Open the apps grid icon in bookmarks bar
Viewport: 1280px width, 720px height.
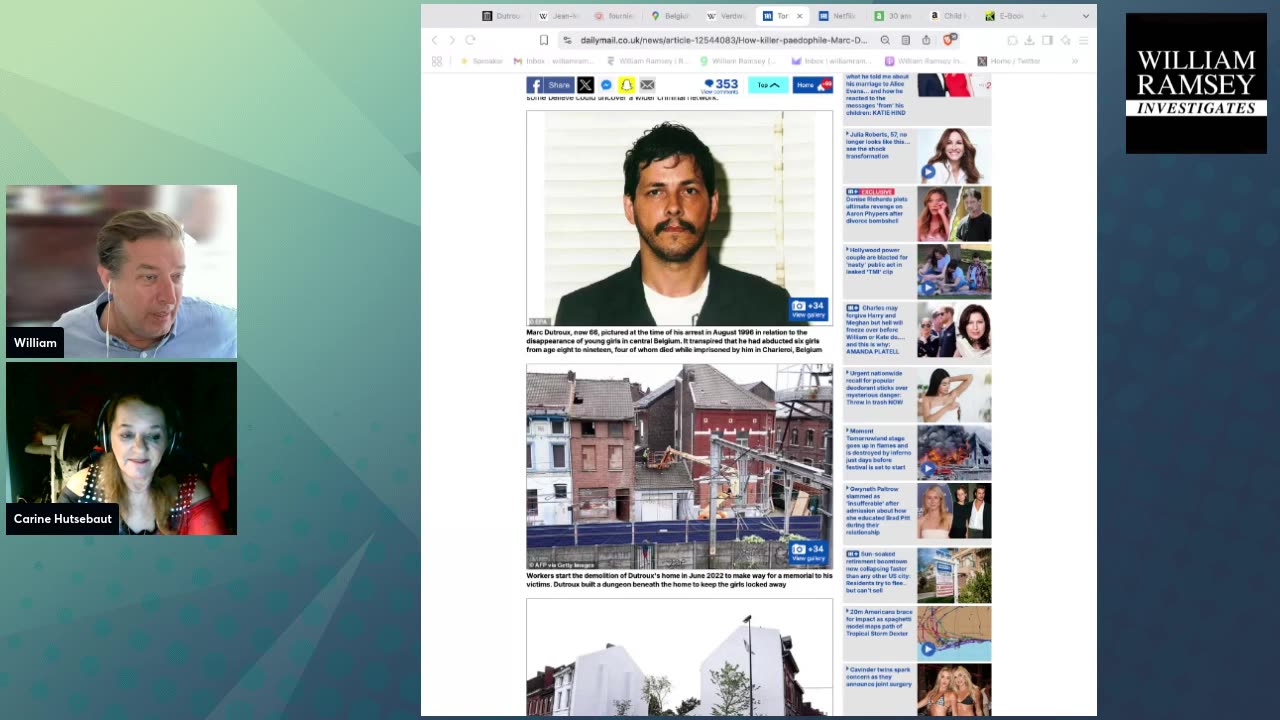[437, 61]
